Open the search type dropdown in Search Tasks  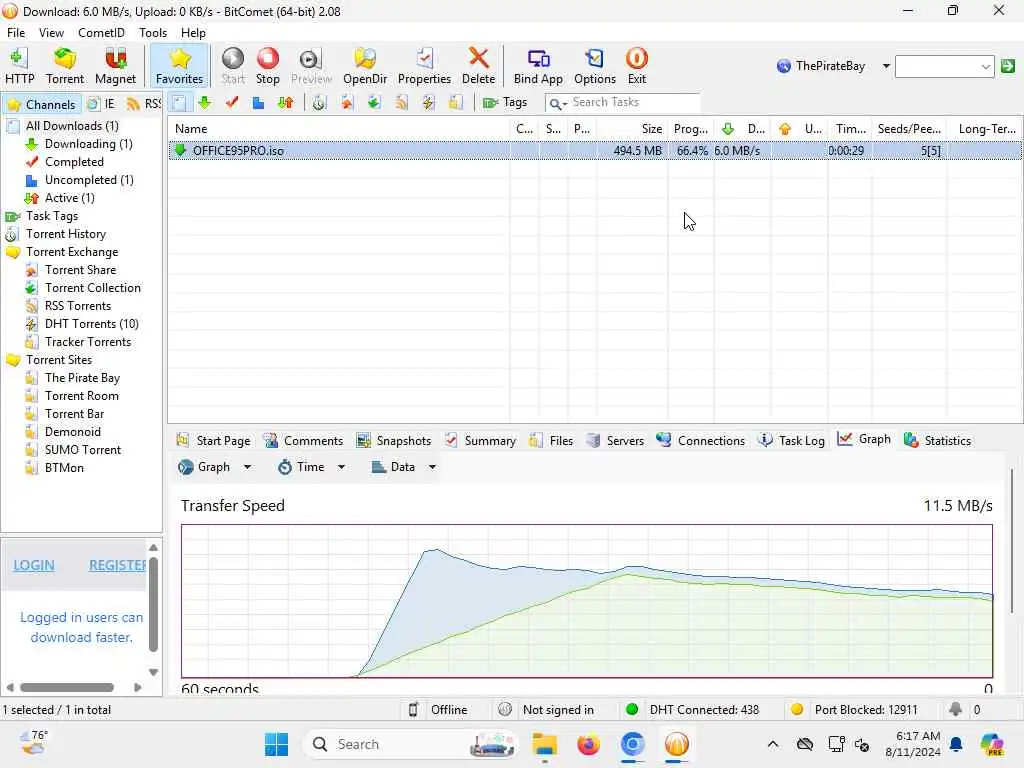[x=557, y=103]
